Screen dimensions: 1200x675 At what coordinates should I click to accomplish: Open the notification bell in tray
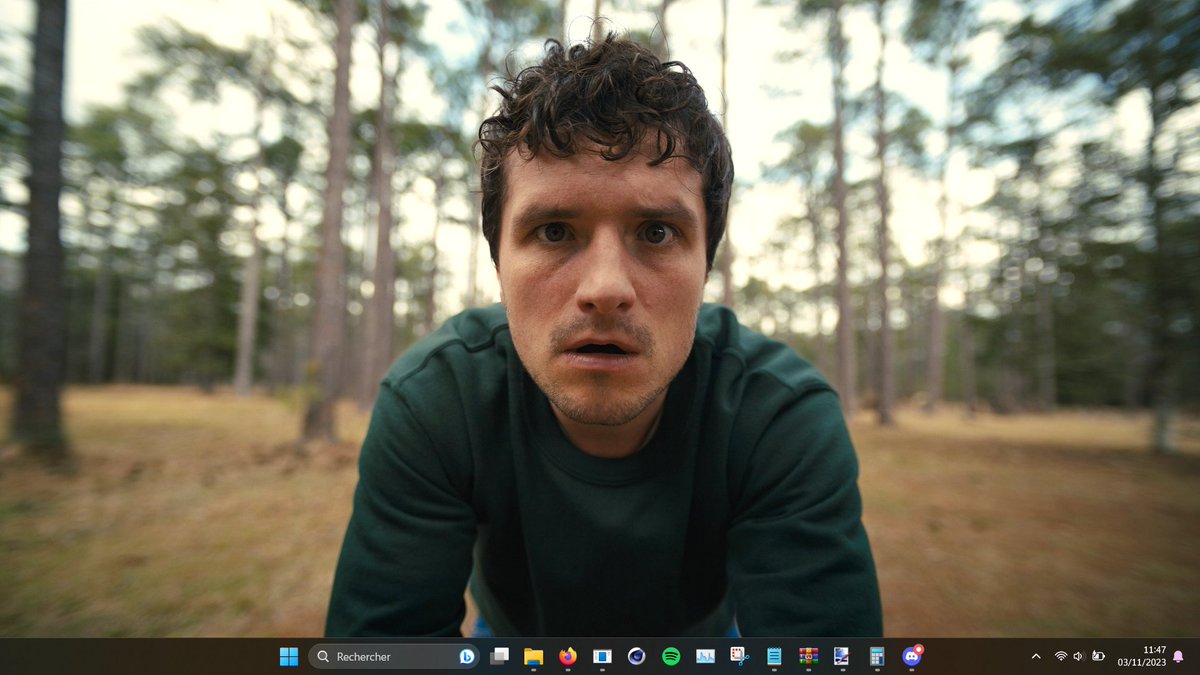(x=1178, y=656)
